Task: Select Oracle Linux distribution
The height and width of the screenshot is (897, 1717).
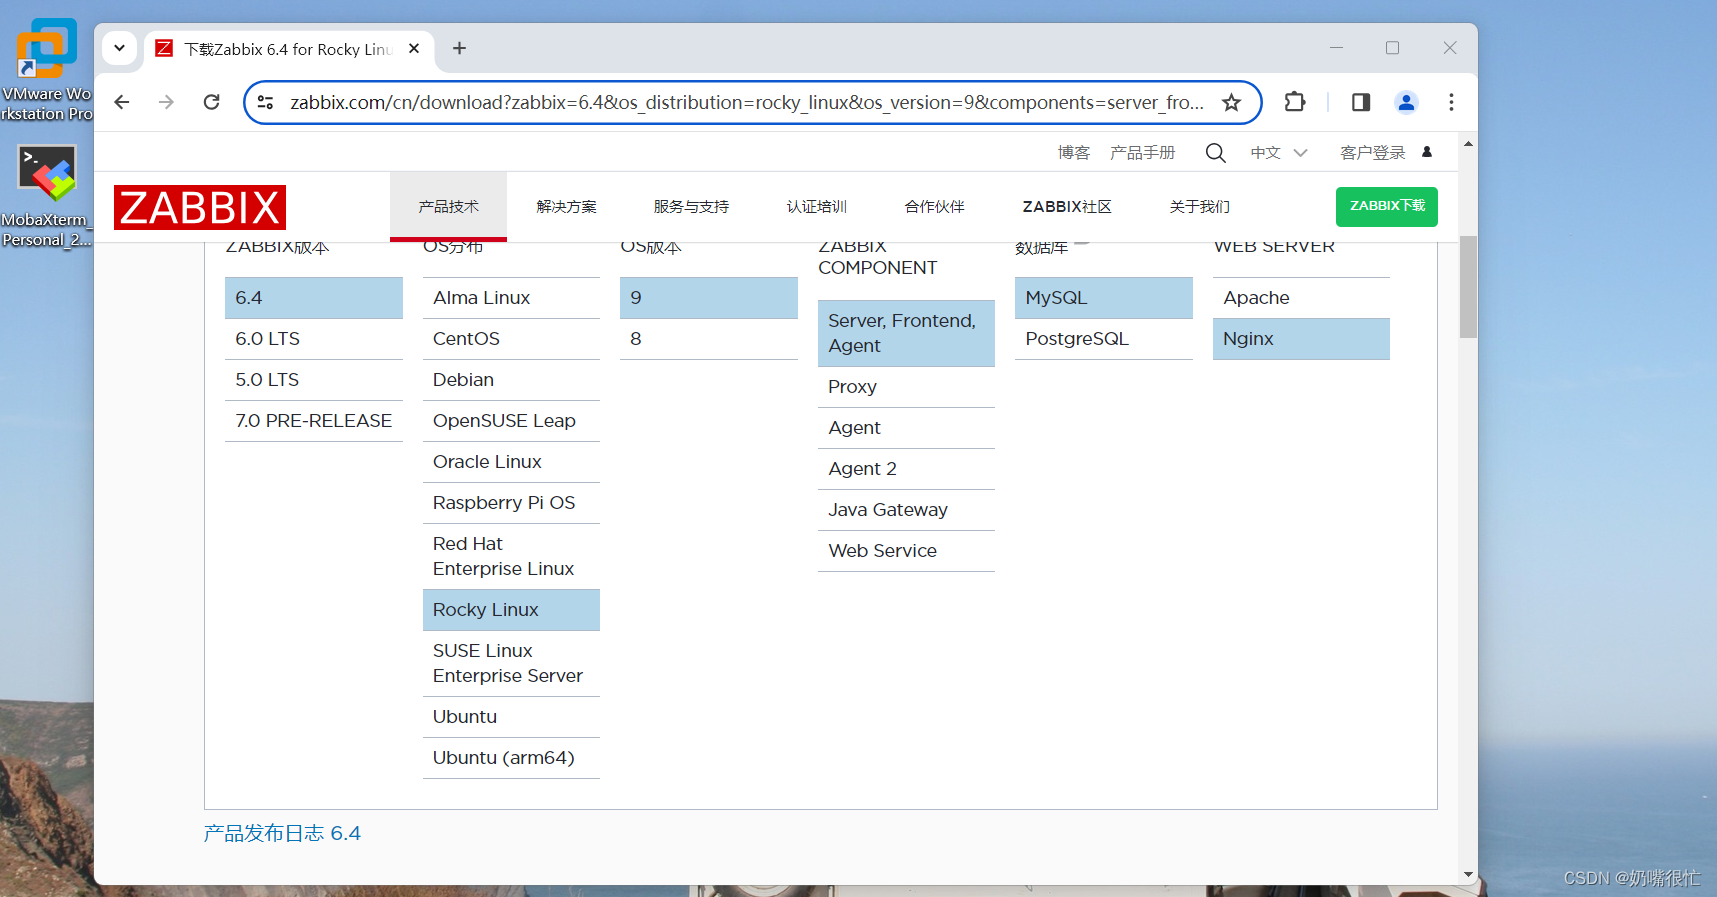Action: coord(511,462)
